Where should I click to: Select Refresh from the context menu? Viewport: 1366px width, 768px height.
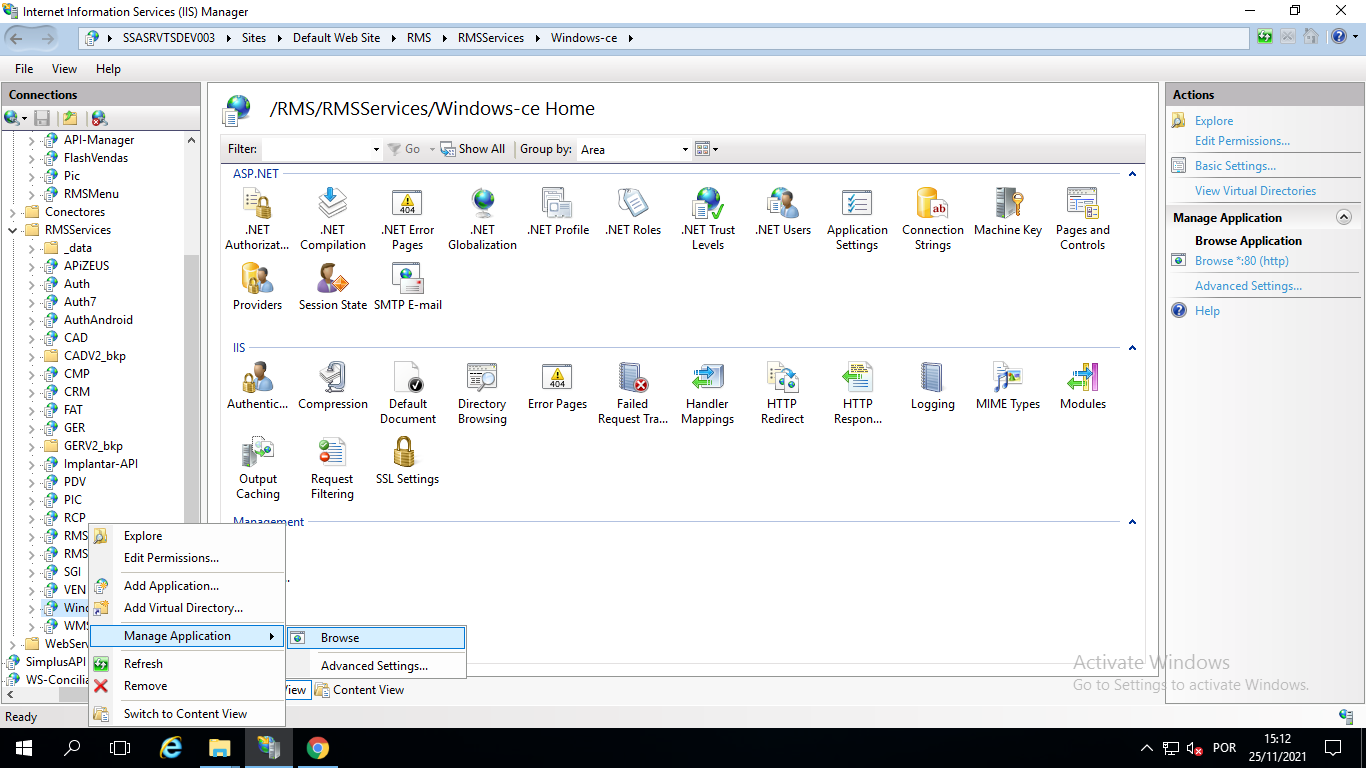point(187,664)
